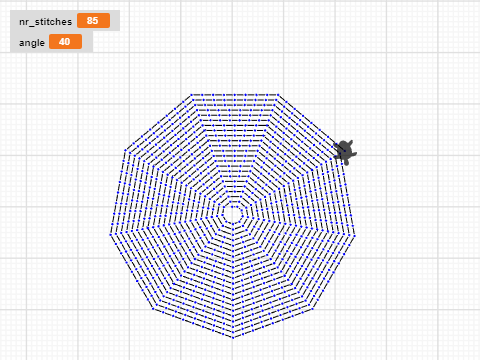The width and height of the screenshot is (480, 360).
Task: Click the turtle sprite on the stage
Action: [345, 152]
